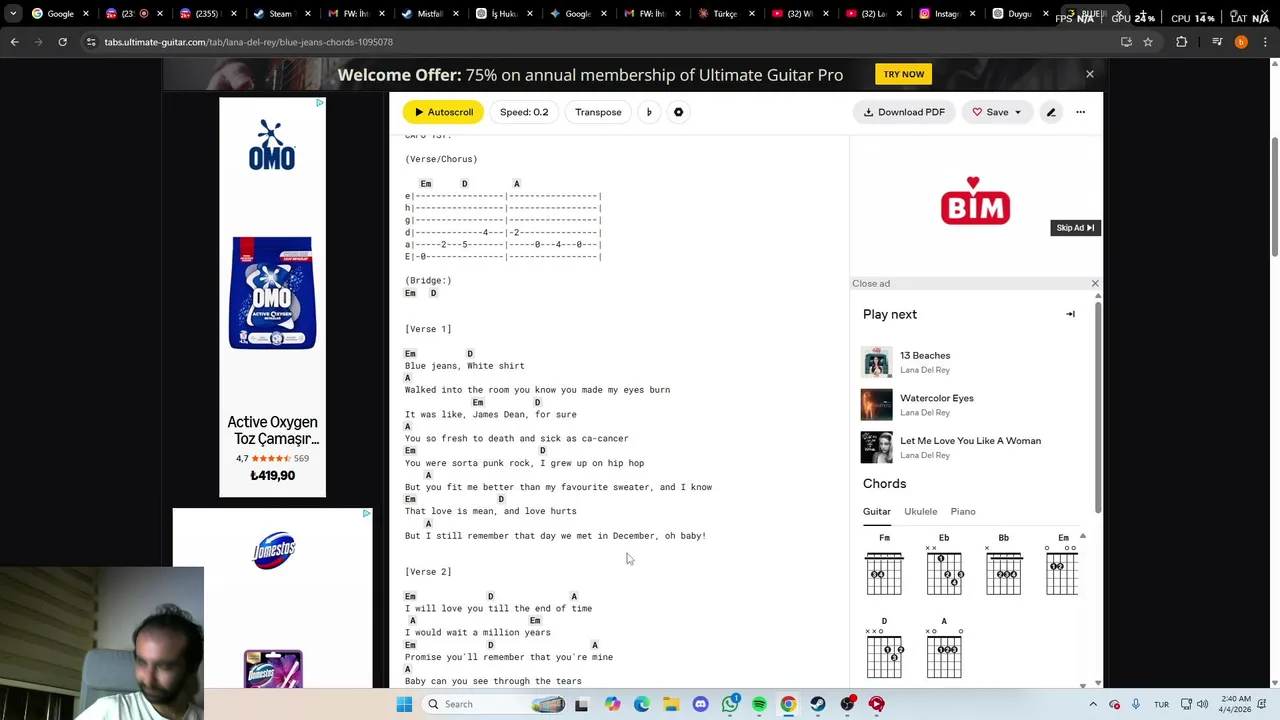The width and height of the screenshot is (1280, 720).
Task: Download the tab as PDF
Action: 904,112
